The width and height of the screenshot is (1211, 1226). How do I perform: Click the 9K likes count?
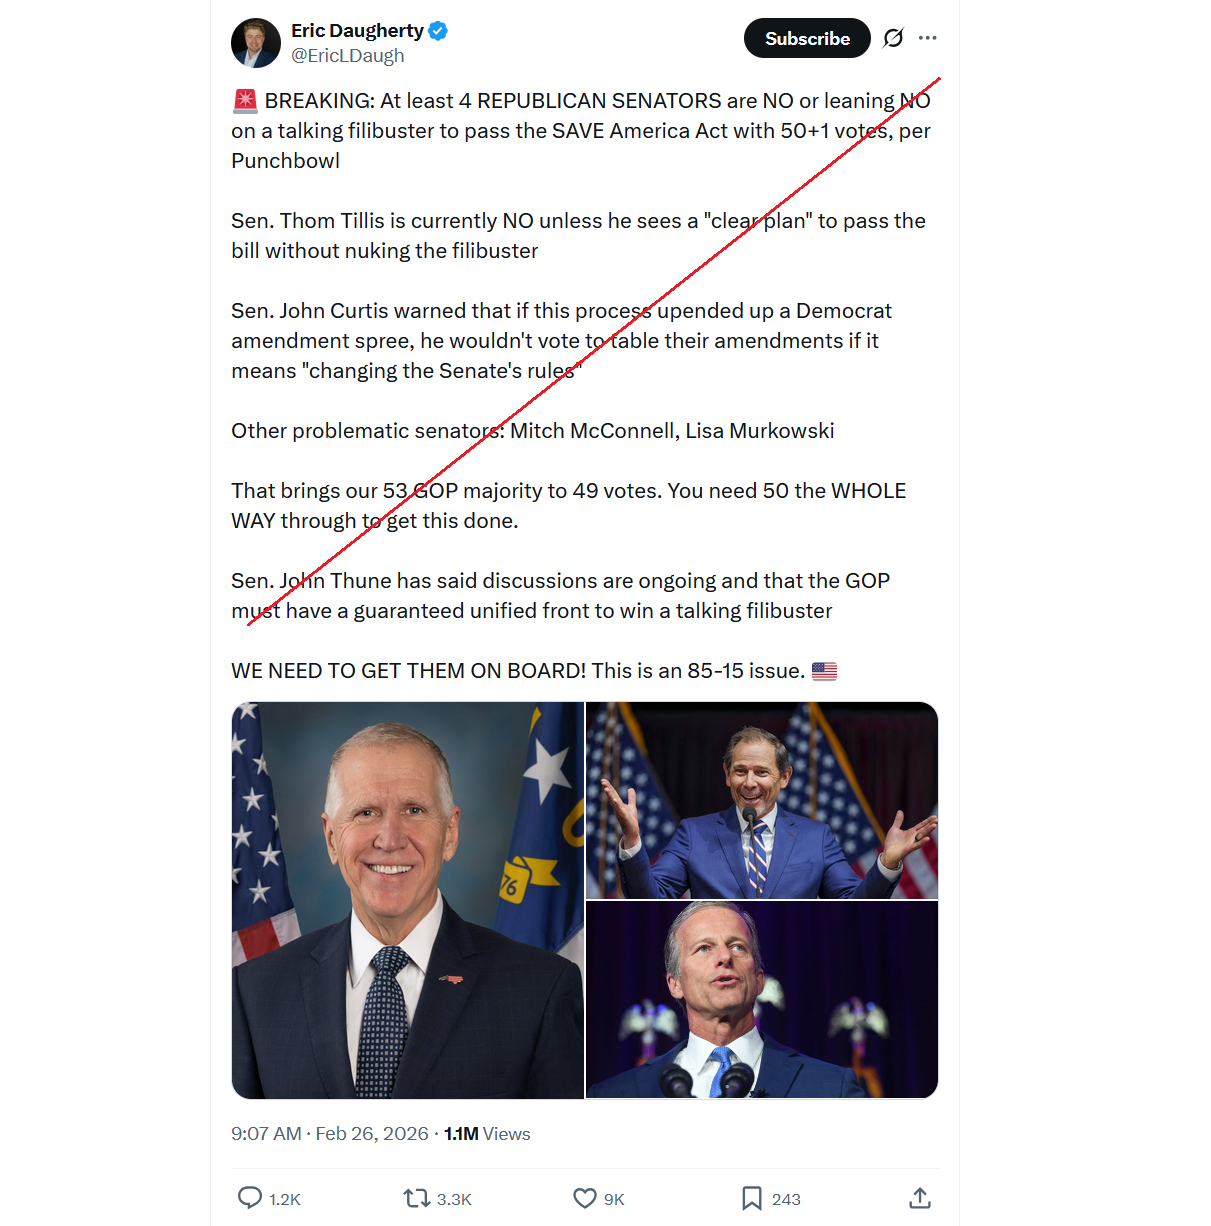[614, 1199]
